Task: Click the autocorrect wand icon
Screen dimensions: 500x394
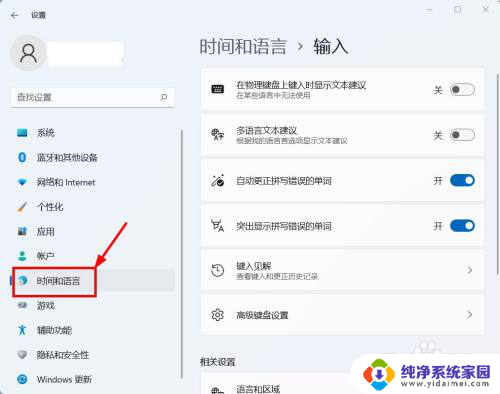Action: (218, 180)
